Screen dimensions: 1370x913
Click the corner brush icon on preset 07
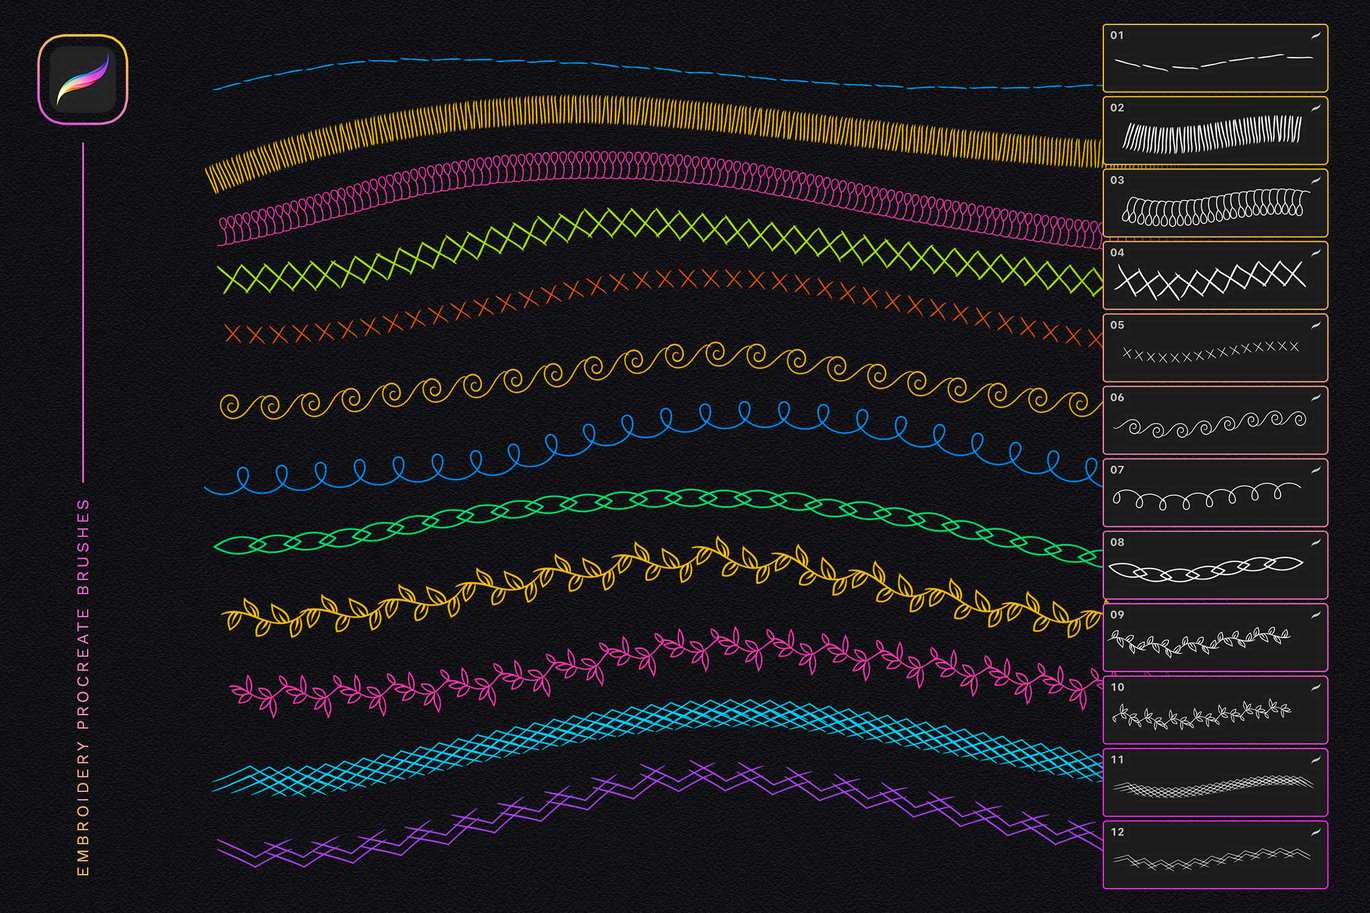point(1315,470)
